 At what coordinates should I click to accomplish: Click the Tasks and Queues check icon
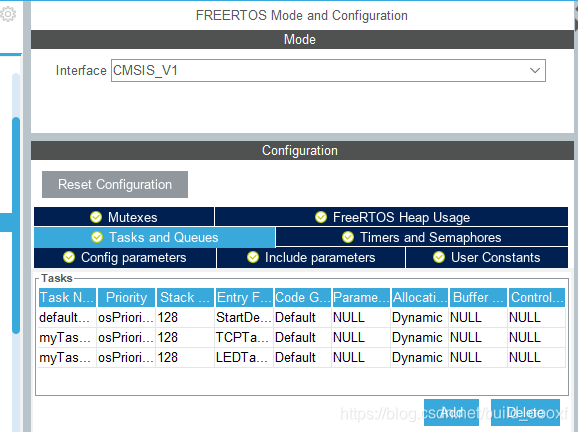click(97, 237)
